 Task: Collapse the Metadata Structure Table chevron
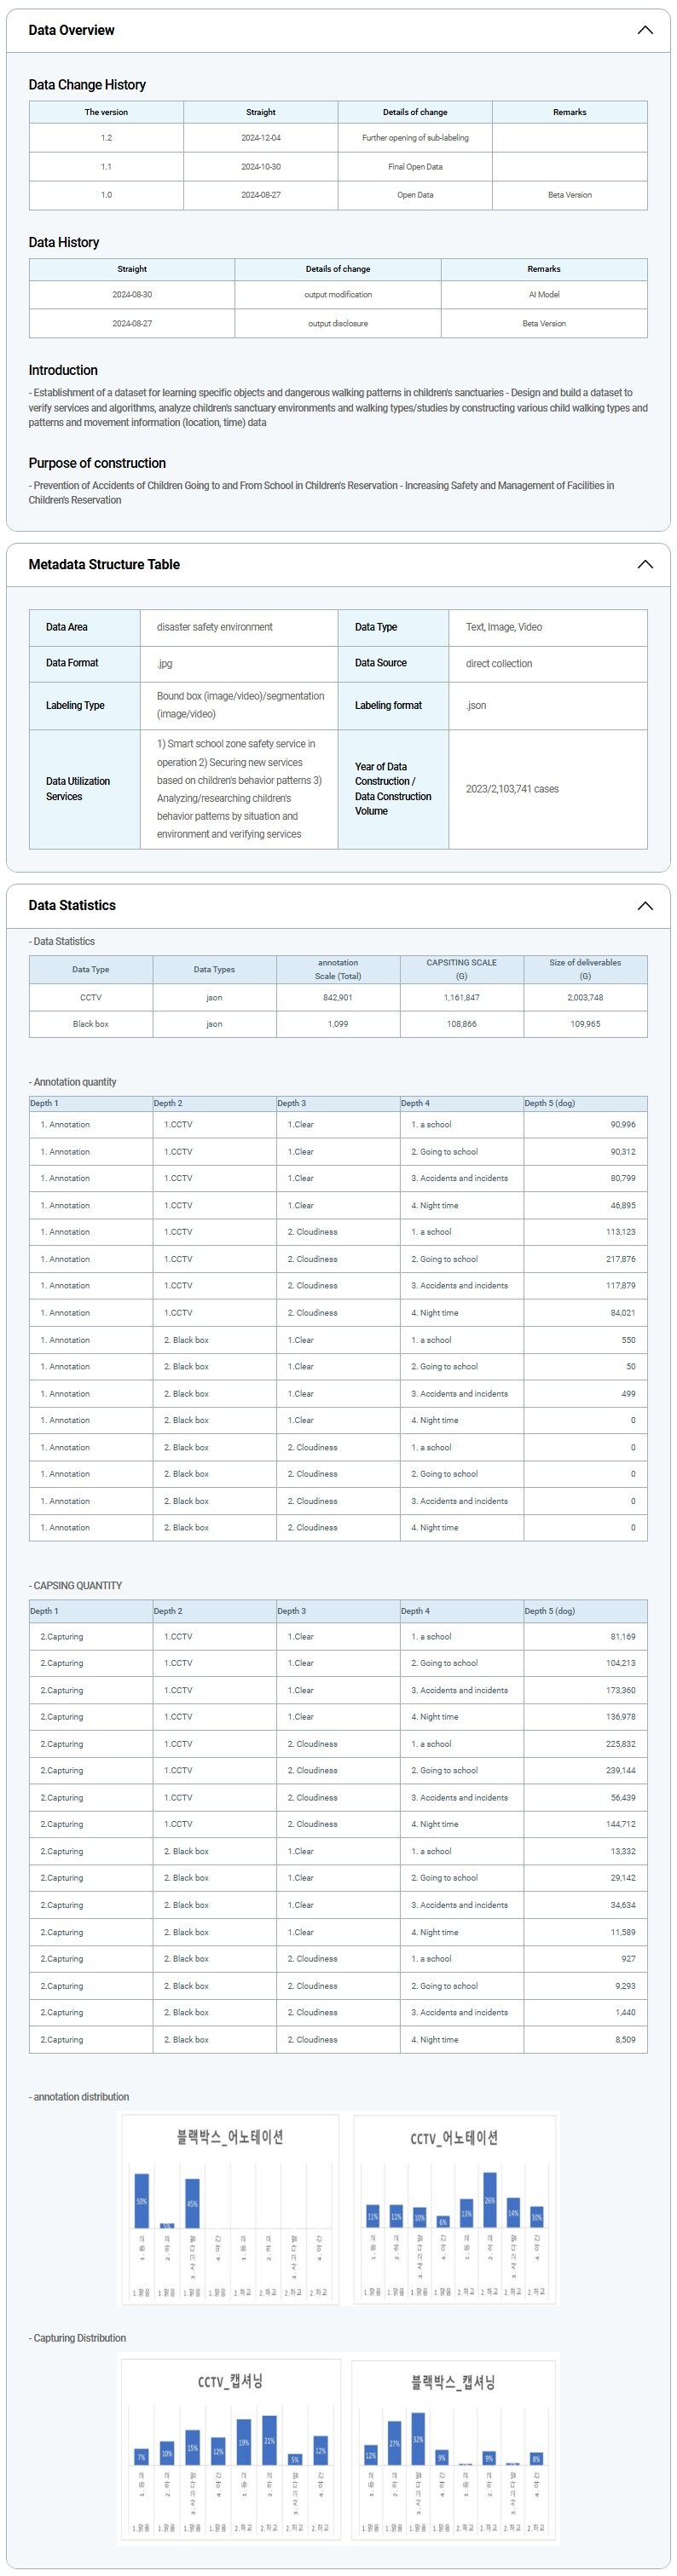pyautogui.click(x=645, y=564)
